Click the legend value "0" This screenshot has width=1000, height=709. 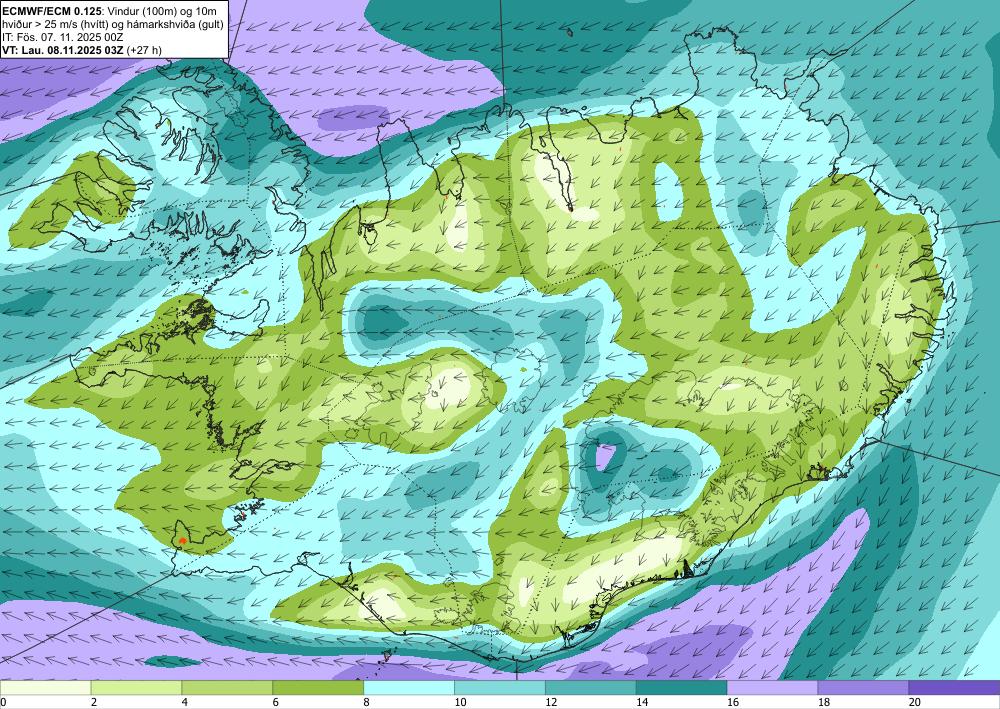click(3, 702)
